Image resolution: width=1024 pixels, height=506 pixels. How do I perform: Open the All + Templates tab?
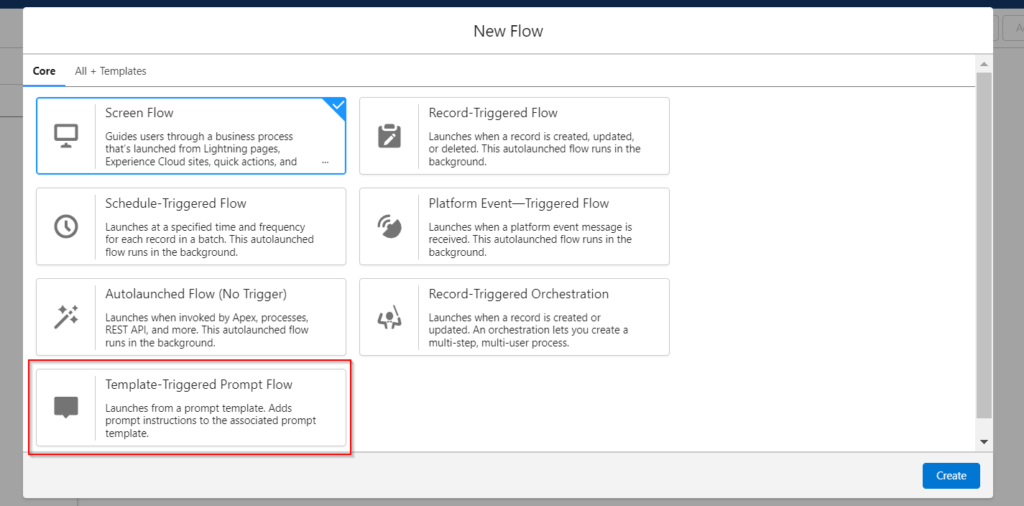[x=110, y=71]
